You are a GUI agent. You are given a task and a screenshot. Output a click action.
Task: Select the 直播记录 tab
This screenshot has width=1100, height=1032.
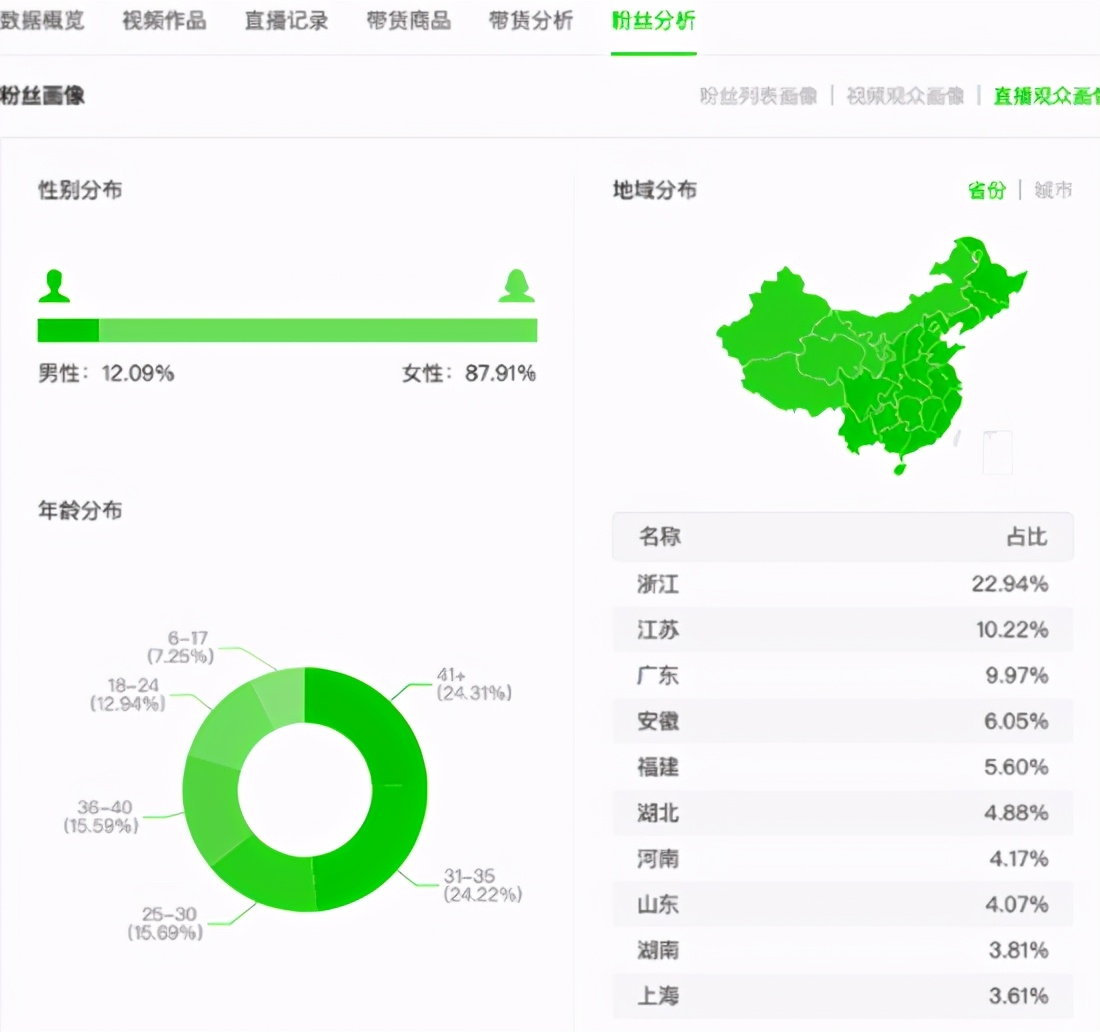(285, 20)
